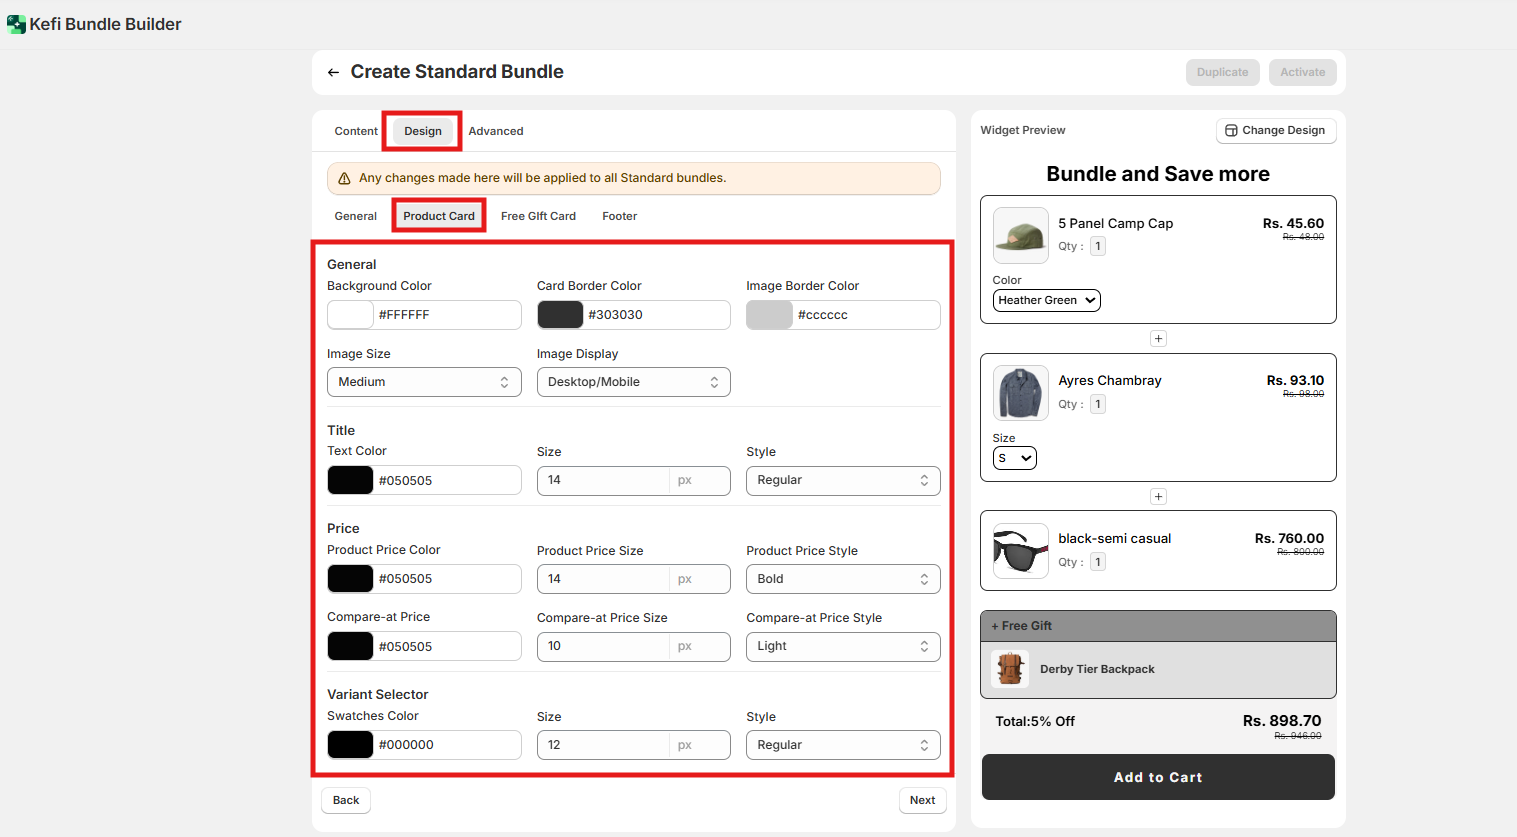Open the Product Price Style dropdown

(842, 579)
